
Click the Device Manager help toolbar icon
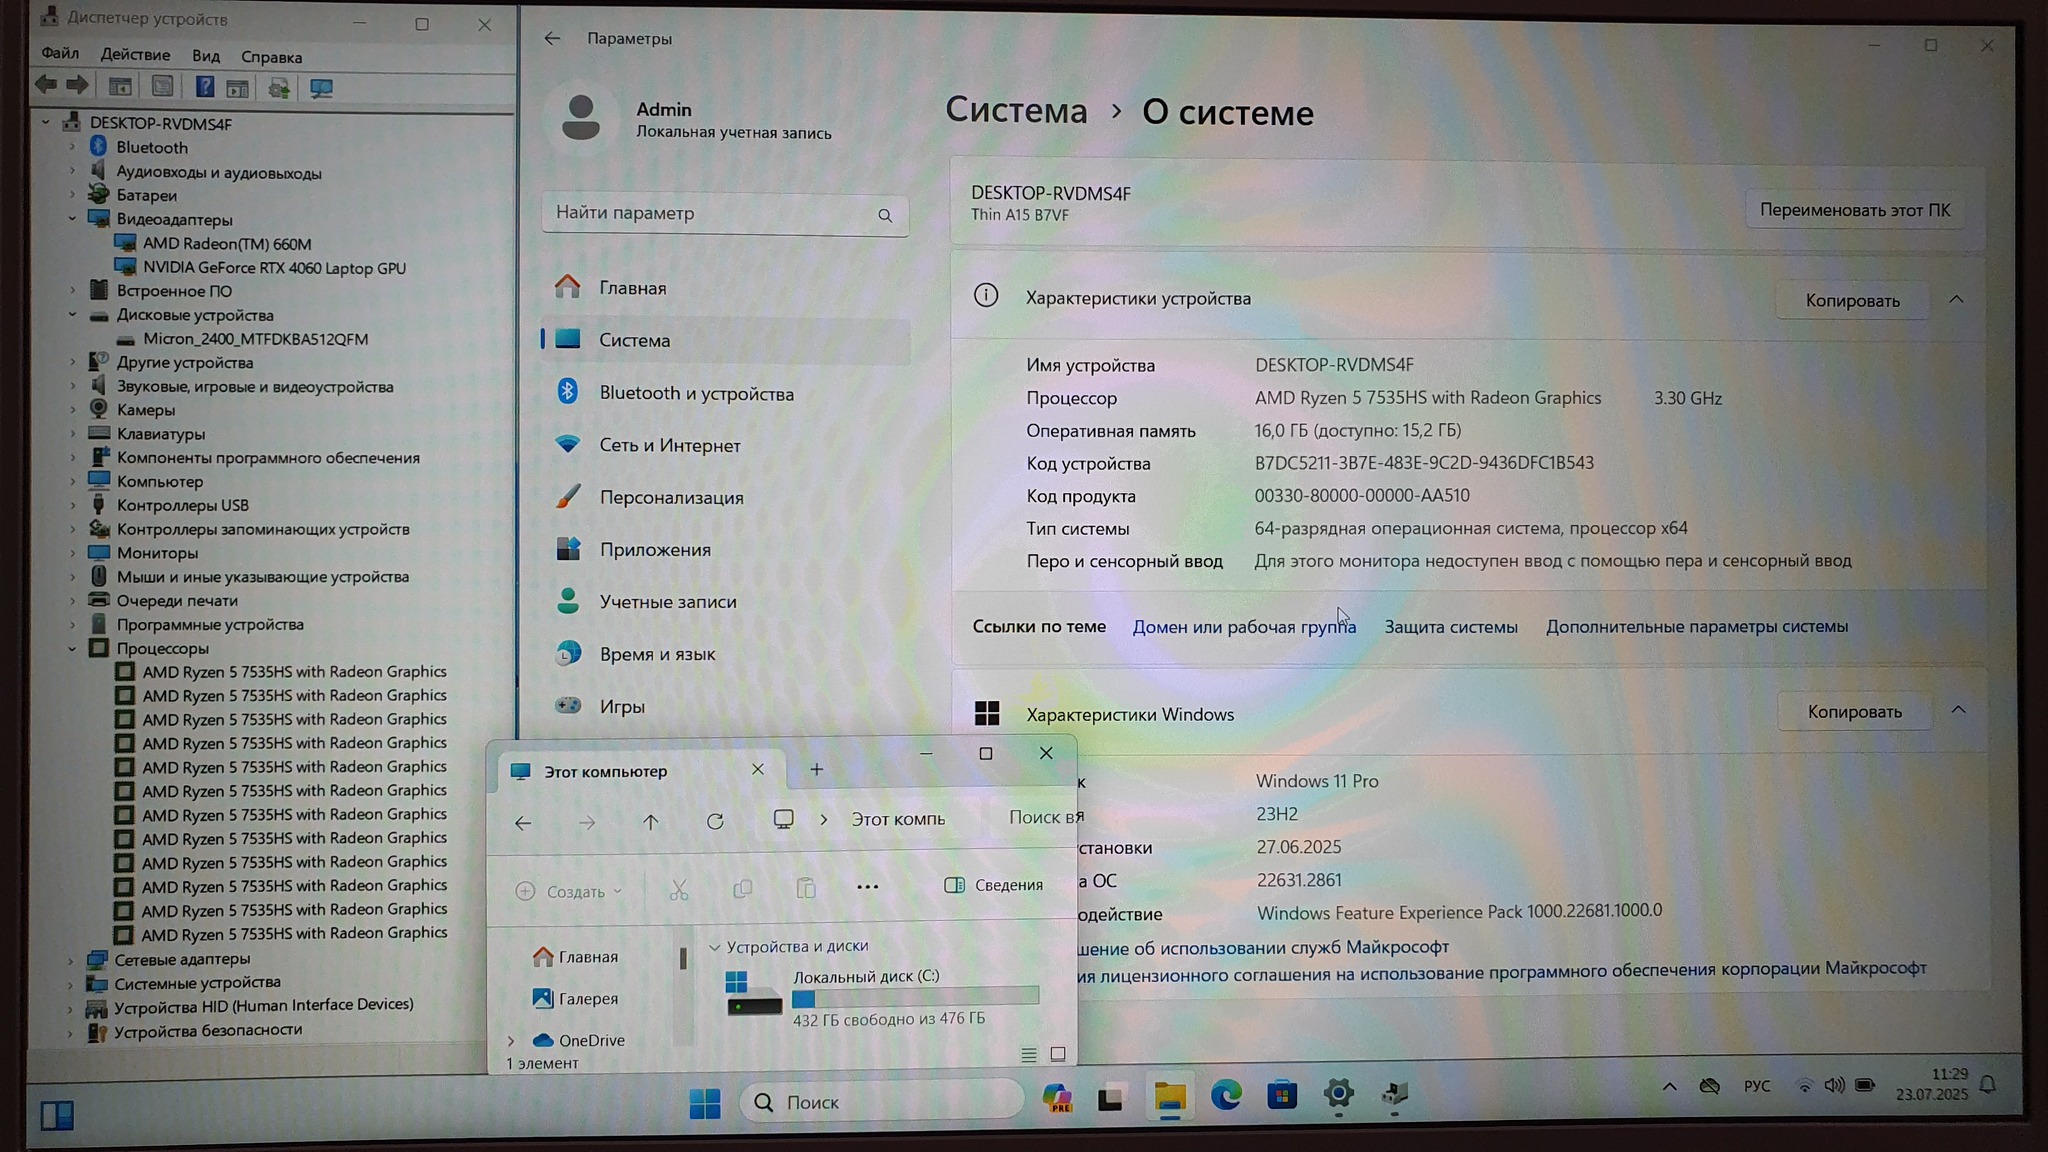pyautogui.click(x=204, y=88)
